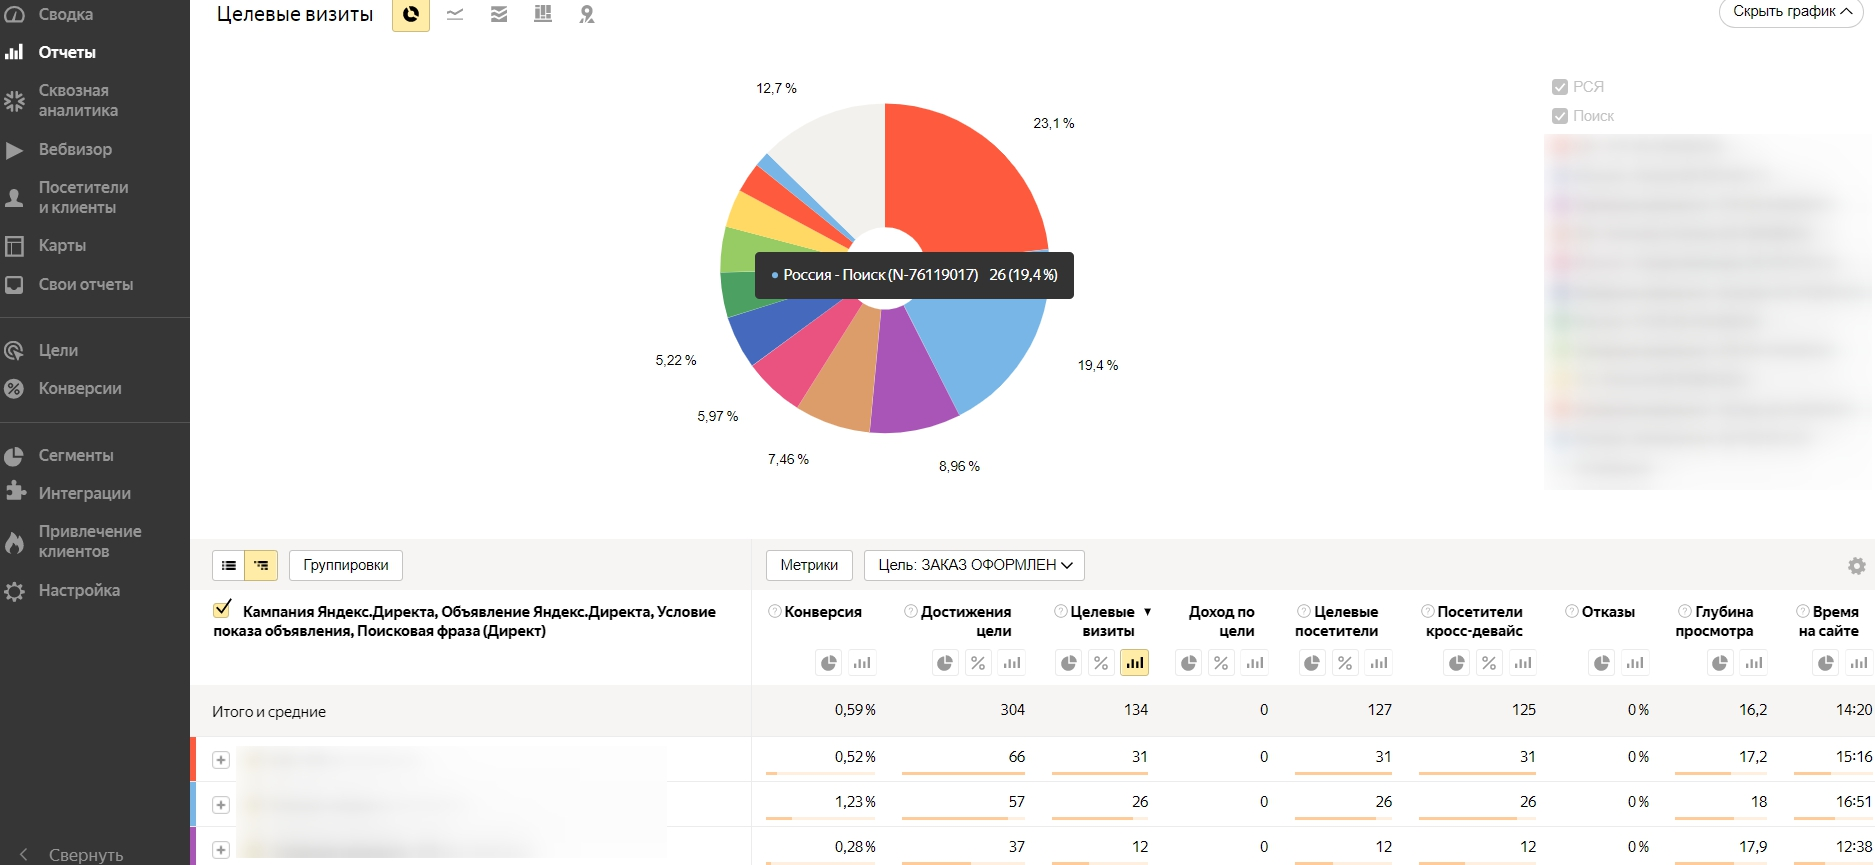Click the Глубина просмотра column header
1875x865 pixels.
(x=1715, y=621)
